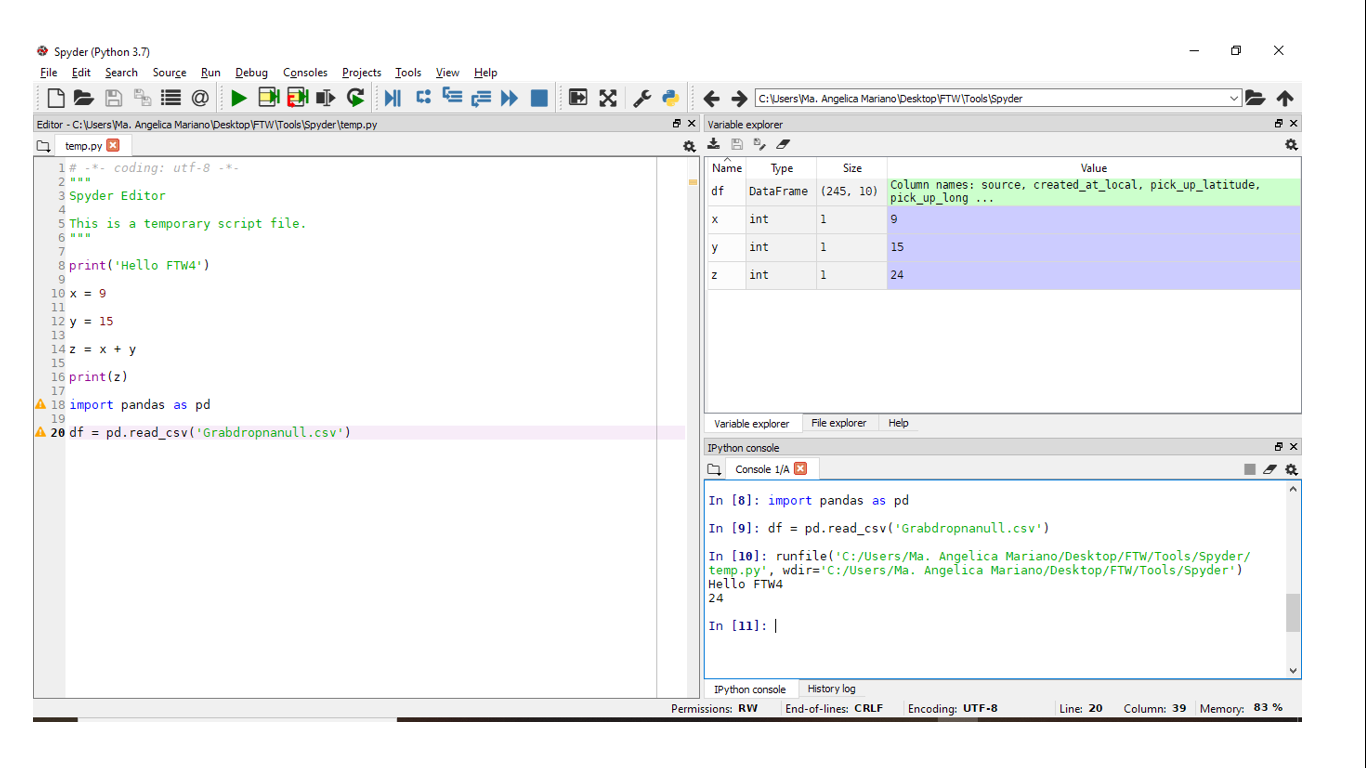Switch to the File explorer tab
The image size is (1366, 768).
[x=838, y=423]
